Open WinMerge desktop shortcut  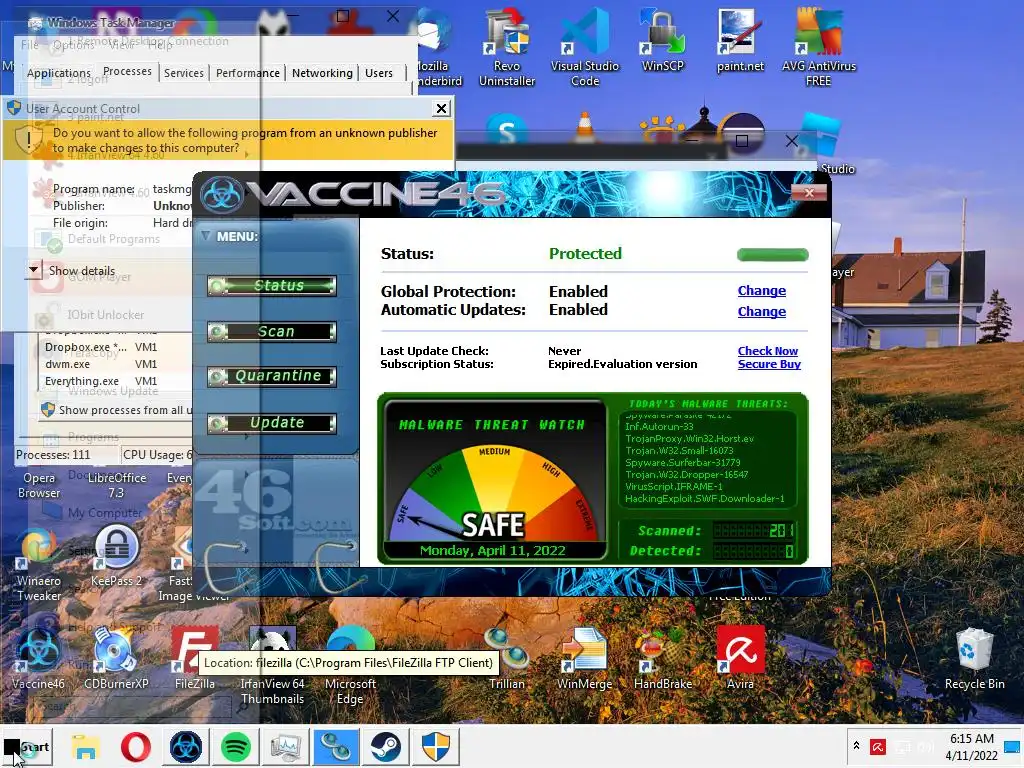pyautogui.click(x=584, y=656)
